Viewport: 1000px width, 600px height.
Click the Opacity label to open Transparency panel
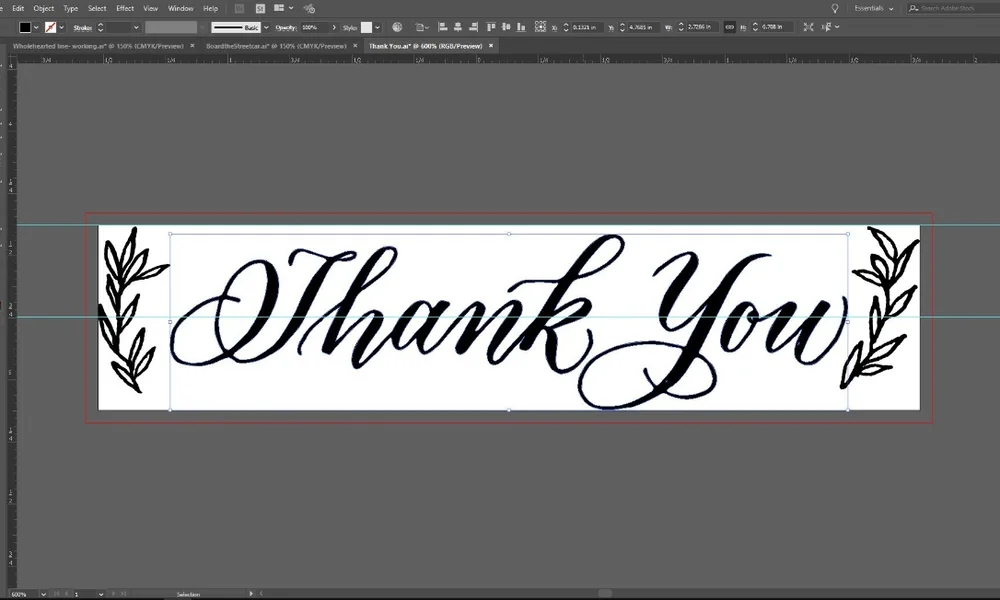(x=288, y=27)
